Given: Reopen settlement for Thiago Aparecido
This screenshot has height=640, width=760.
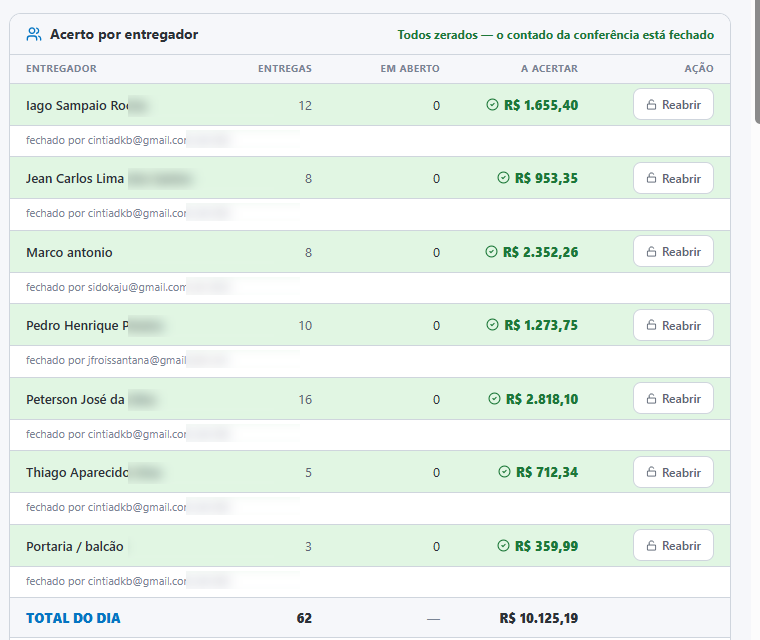Looking at the screenshot, I should (673, 472).
